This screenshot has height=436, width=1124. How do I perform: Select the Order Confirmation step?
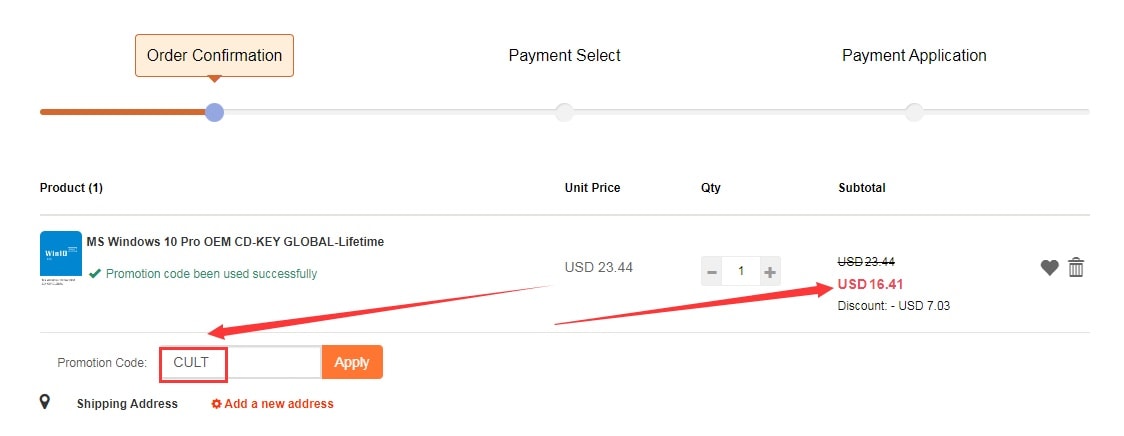214,56
